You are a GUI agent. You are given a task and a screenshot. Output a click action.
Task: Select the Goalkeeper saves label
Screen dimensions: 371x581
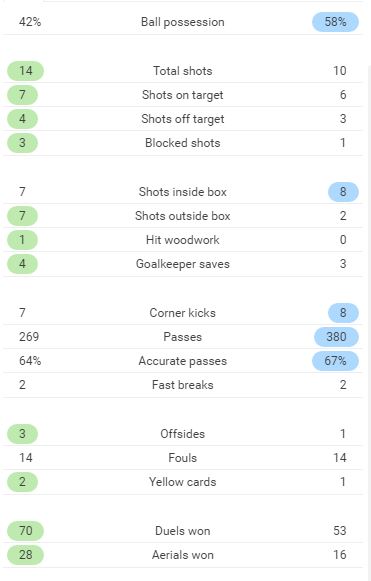point(183,264)
